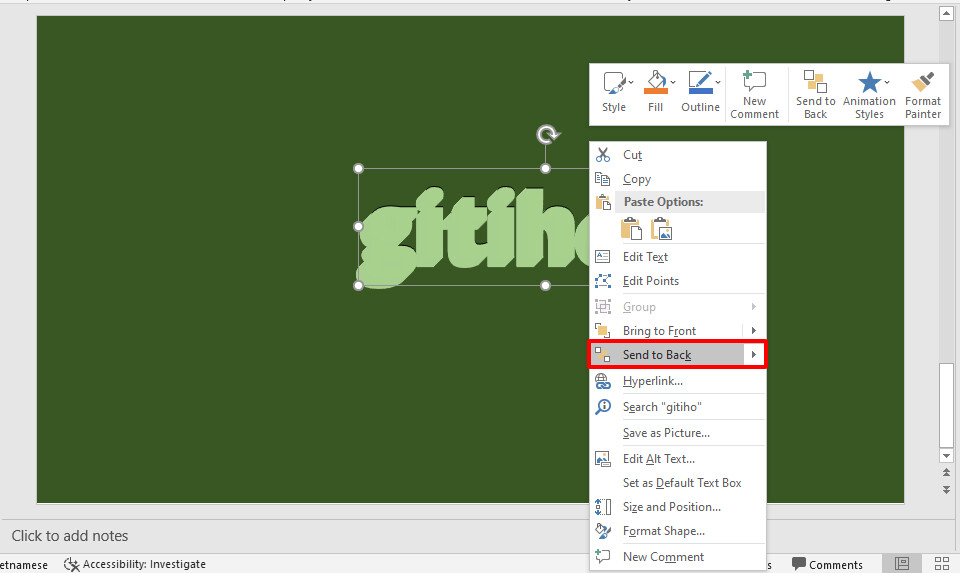Expand the Animation Styles dropdown arrow
This screenshot has height=573, width=960.
coord(887,82)
